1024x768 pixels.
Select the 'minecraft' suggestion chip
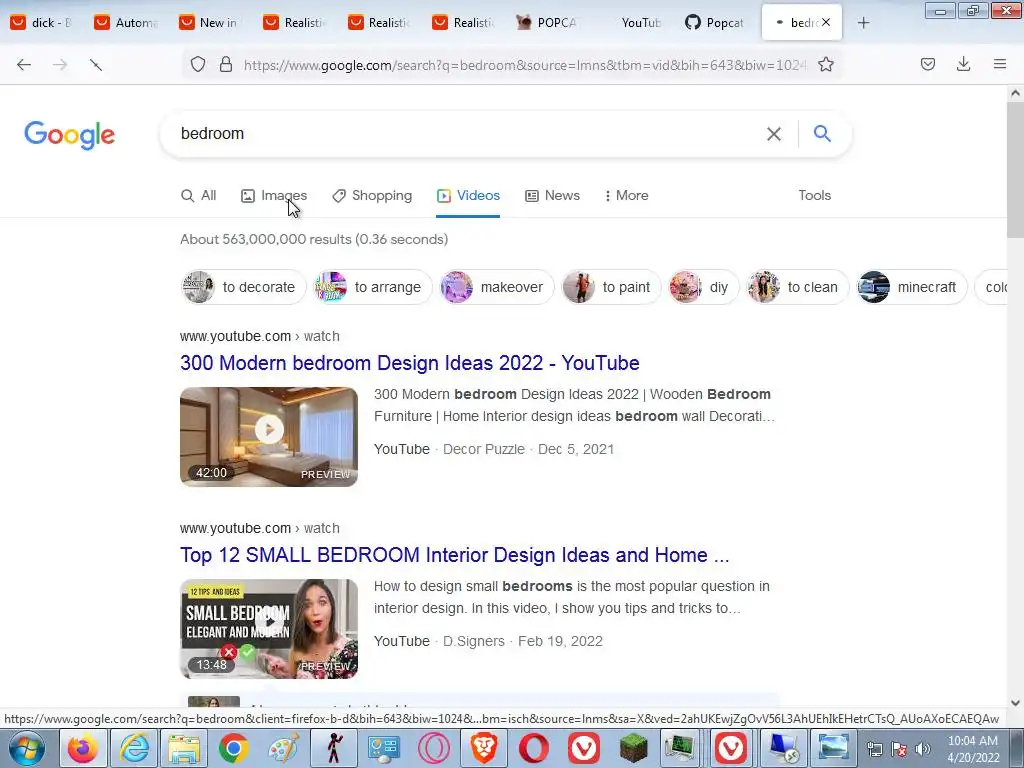point(912,287)
